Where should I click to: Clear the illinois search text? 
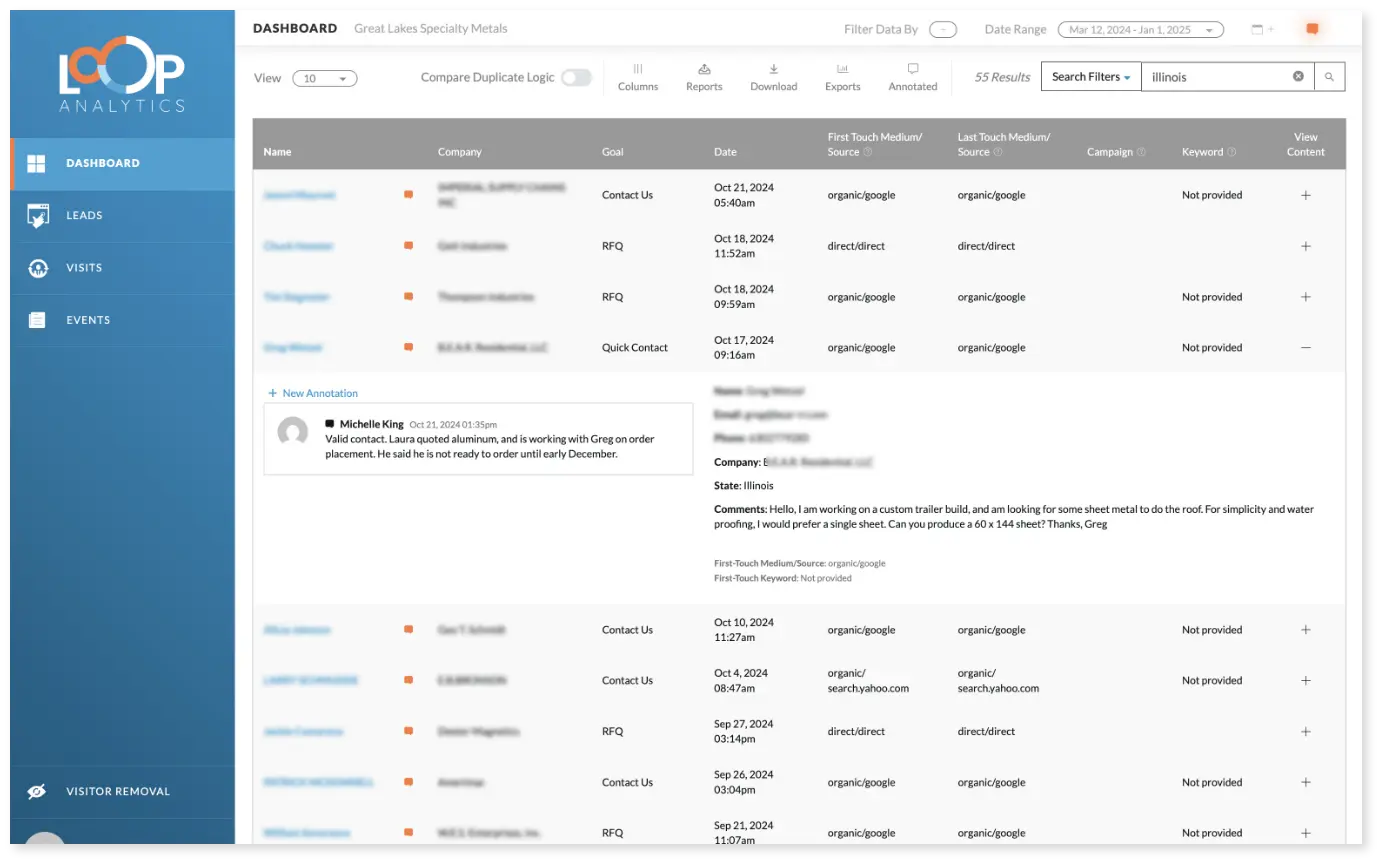point(1298,77)
